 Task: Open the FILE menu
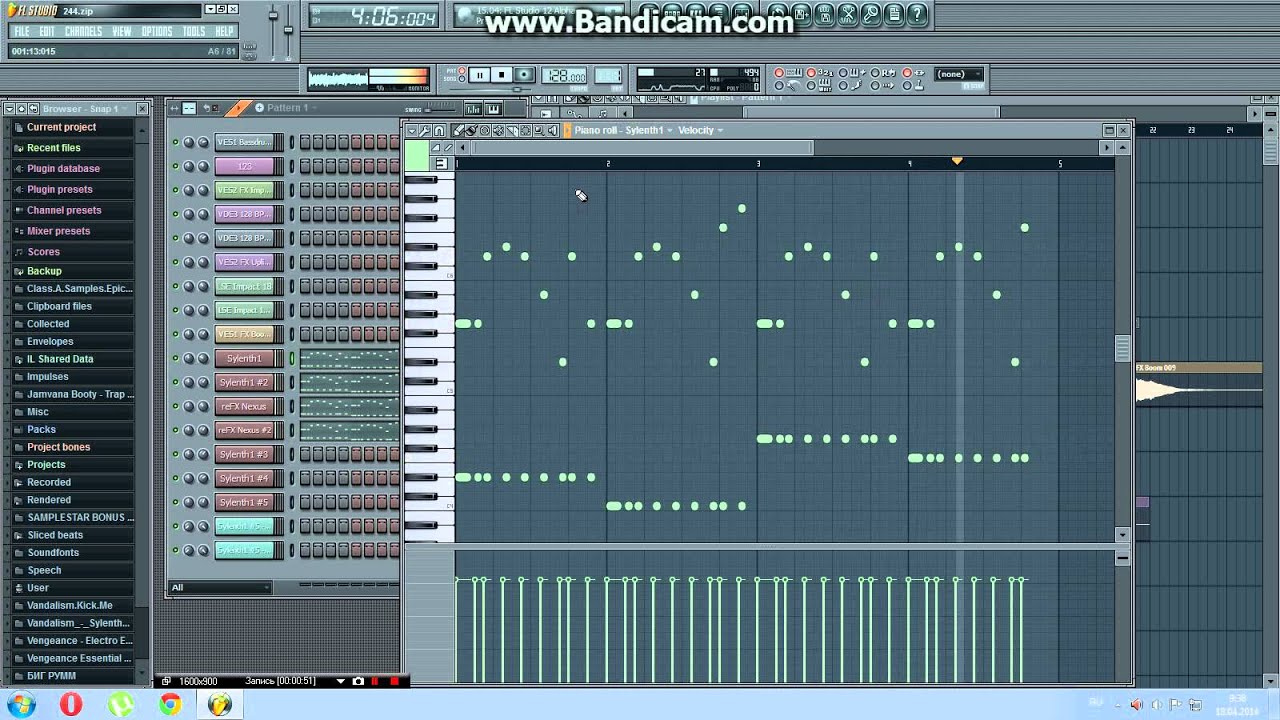21,31
